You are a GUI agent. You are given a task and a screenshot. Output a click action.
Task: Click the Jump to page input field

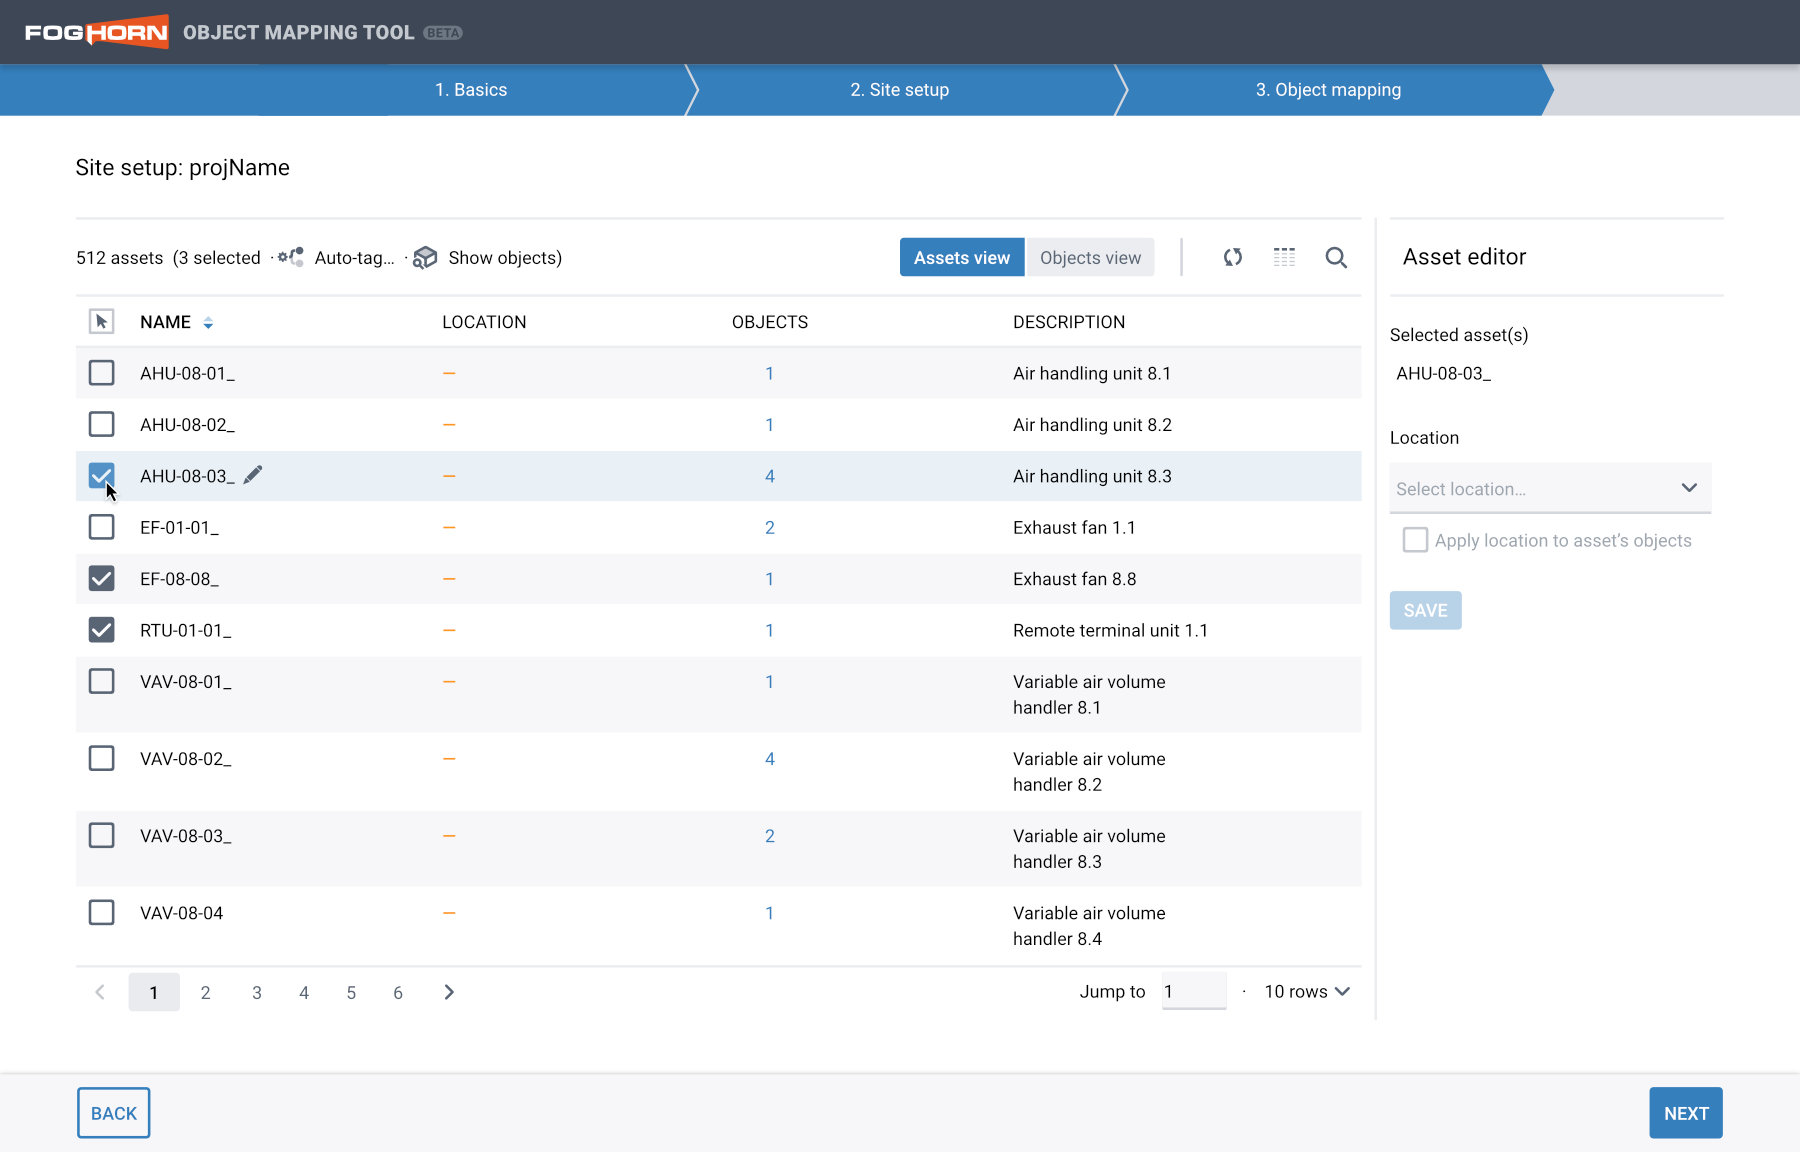point(1194,991)
